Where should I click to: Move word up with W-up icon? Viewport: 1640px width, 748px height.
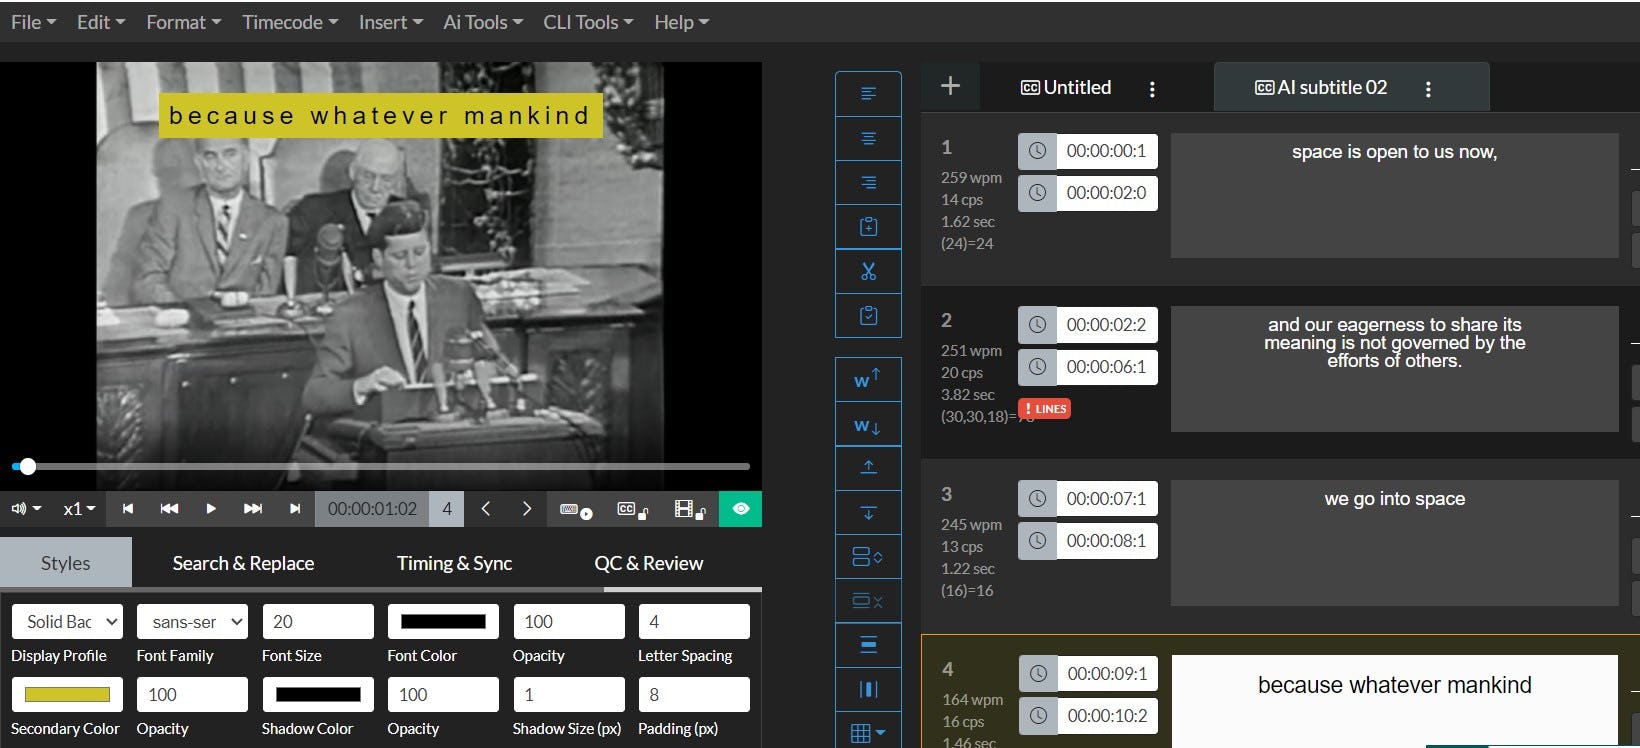[868, 379]
